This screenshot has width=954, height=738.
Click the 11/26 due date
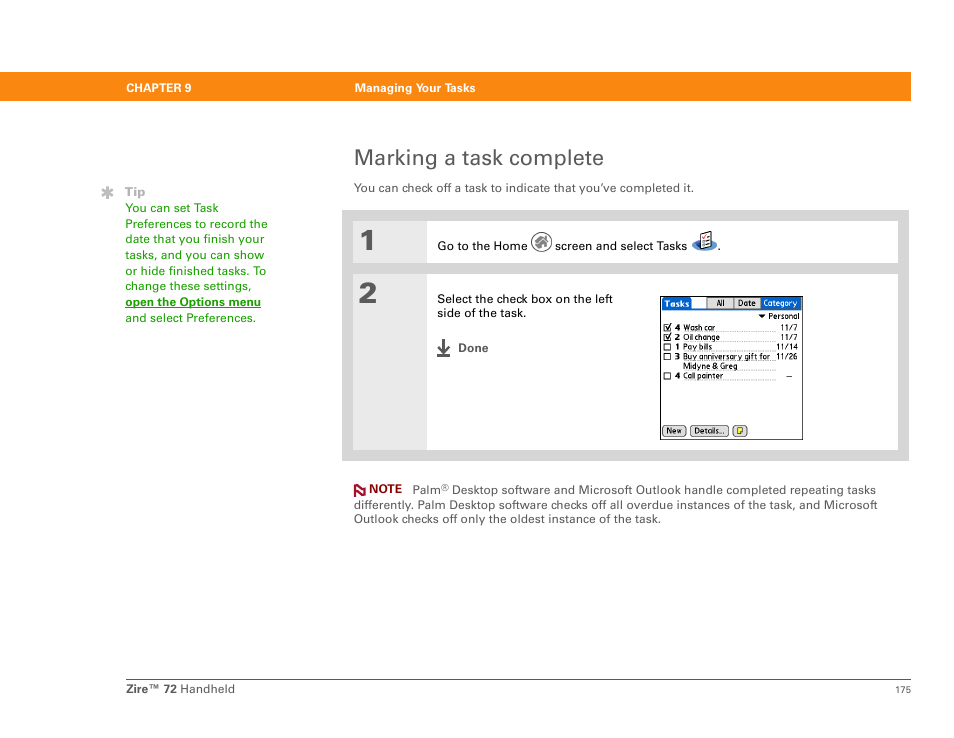(787, 357)
